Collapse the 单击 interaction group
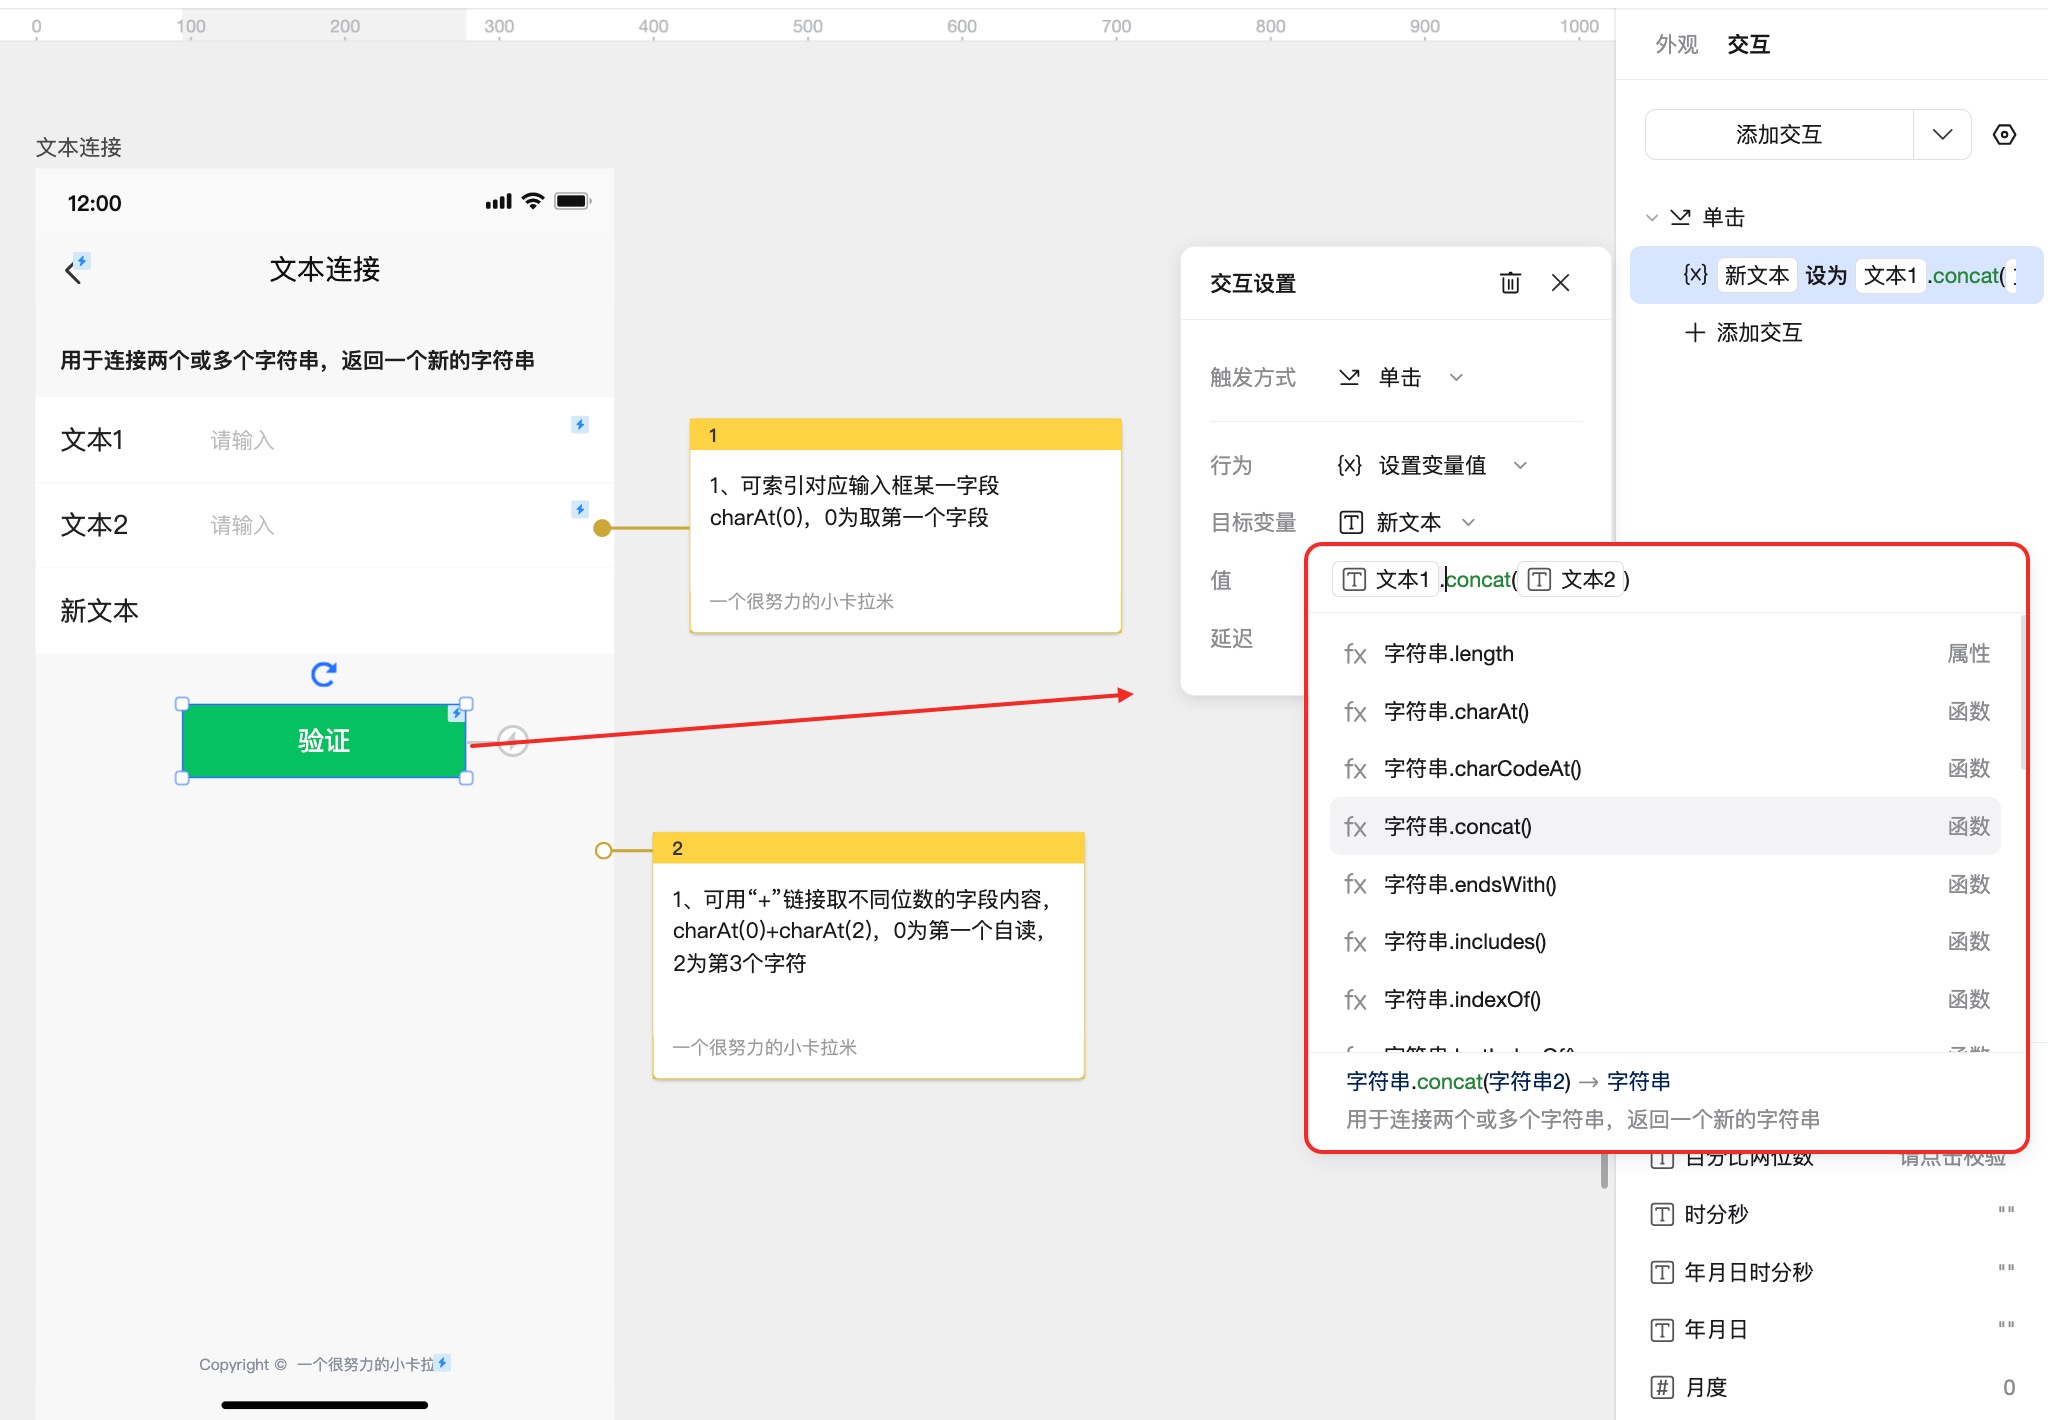The height and width of the screenshot is (1420, 2048). point(1652,218)
